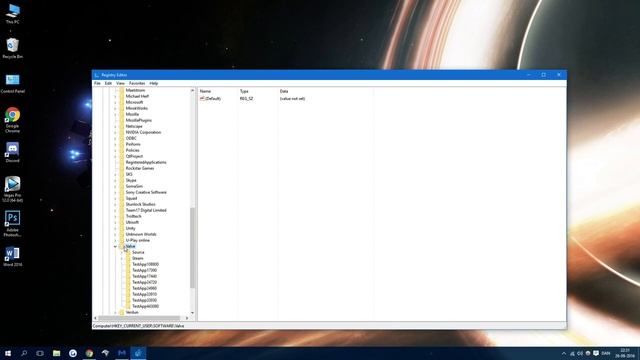Open the Control Panel desktop icon
This screenshot has width=640, height=360.
click(x=13, y=83)
